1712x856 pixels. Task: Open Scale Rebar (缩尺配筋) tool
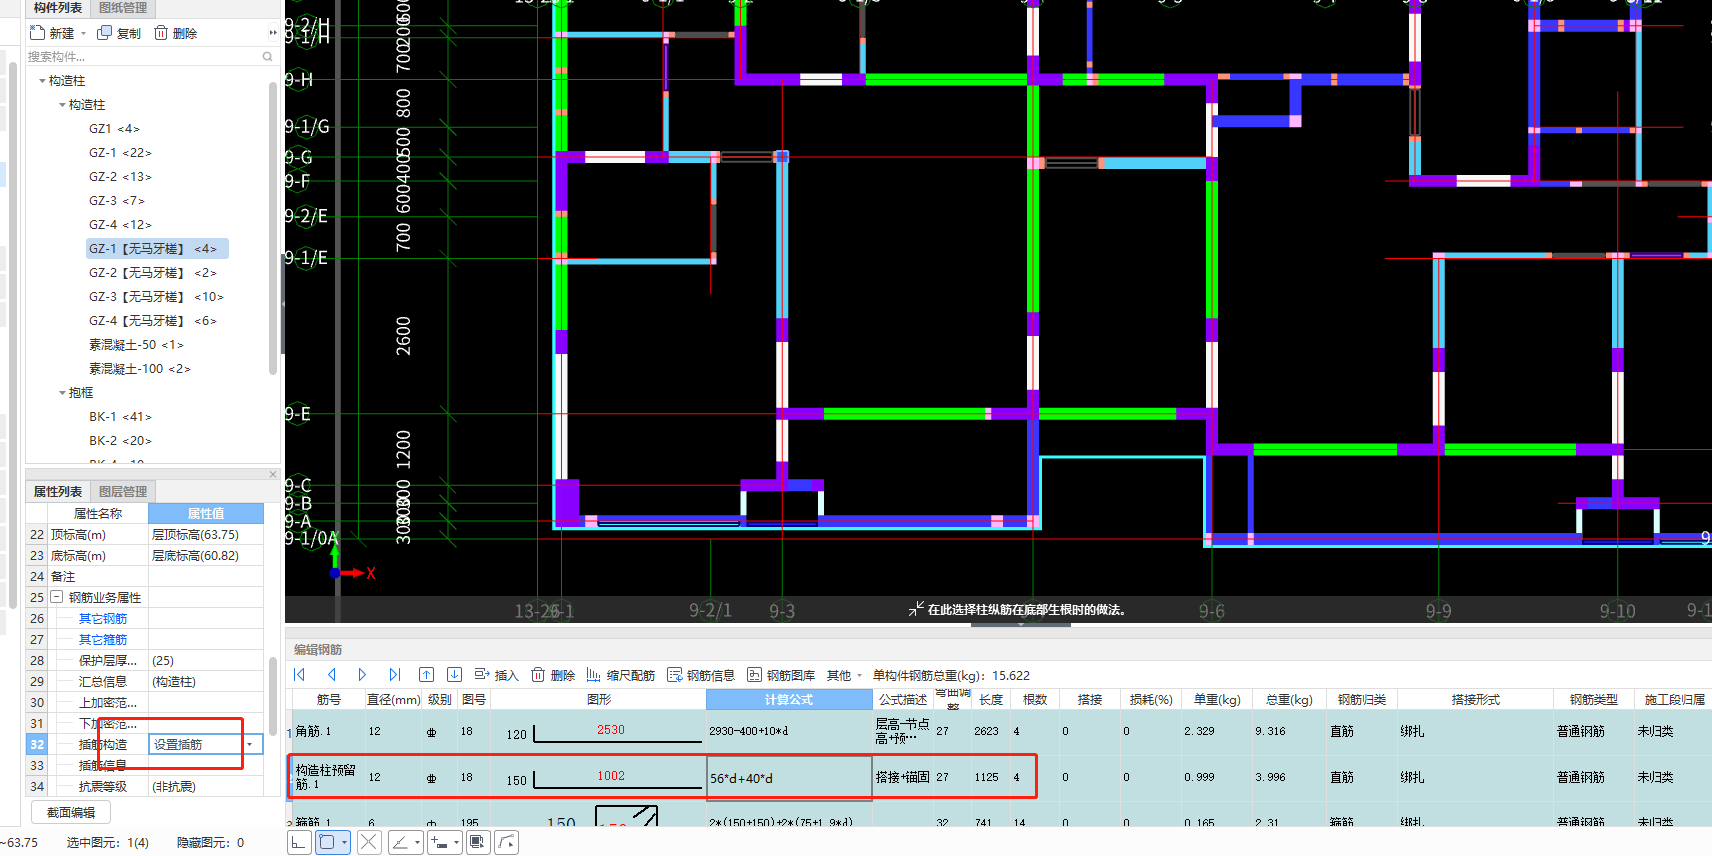(620, 675)
